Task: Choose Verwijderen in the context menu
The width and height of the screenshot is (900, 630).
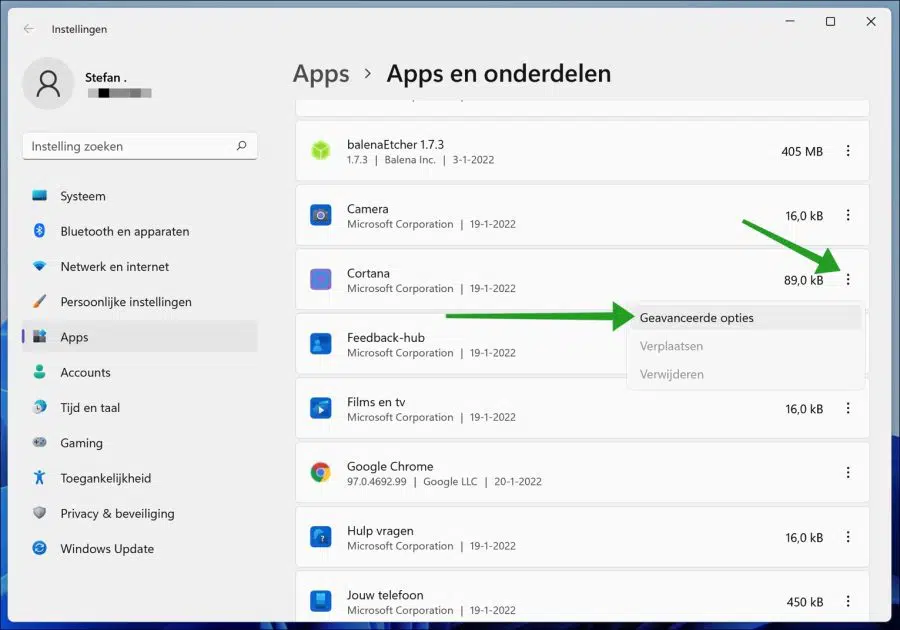Action: [x=746, y=374]
